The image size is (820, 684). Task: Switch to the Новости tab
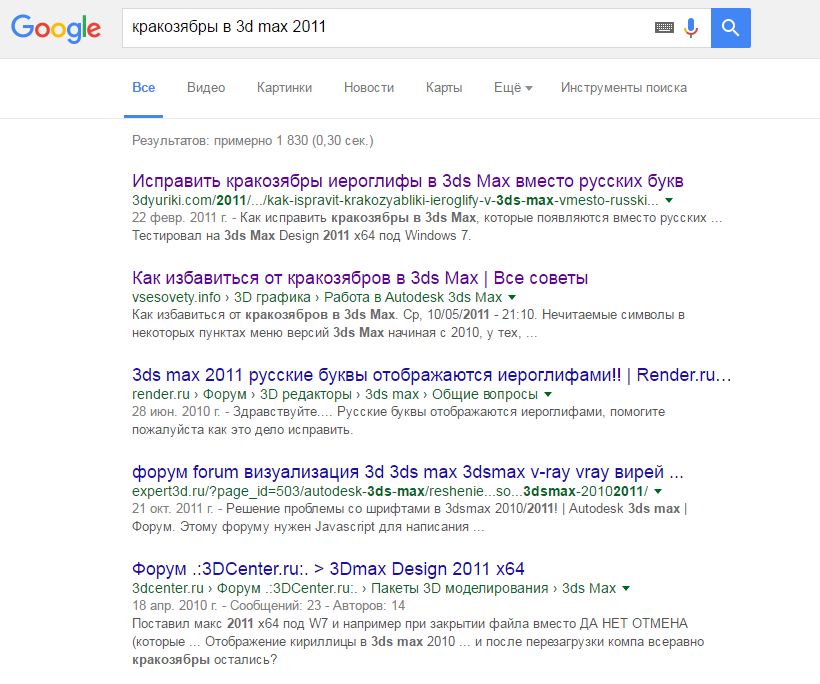pos(369,87)
